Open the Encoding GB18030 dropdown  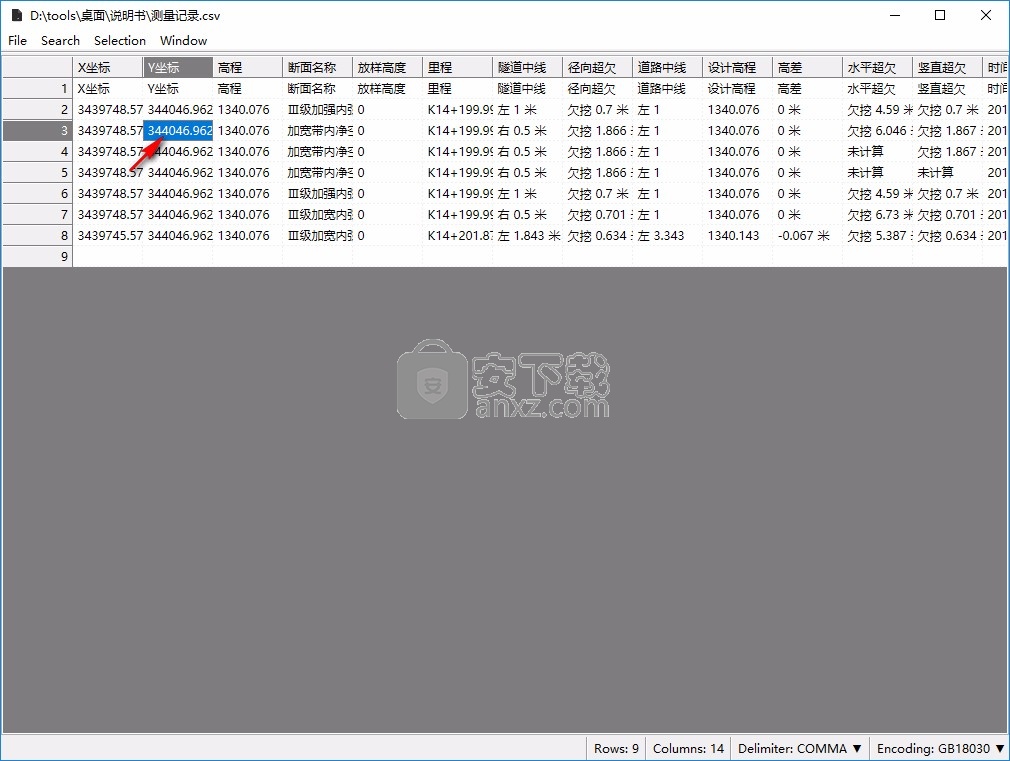coord(940,748)
